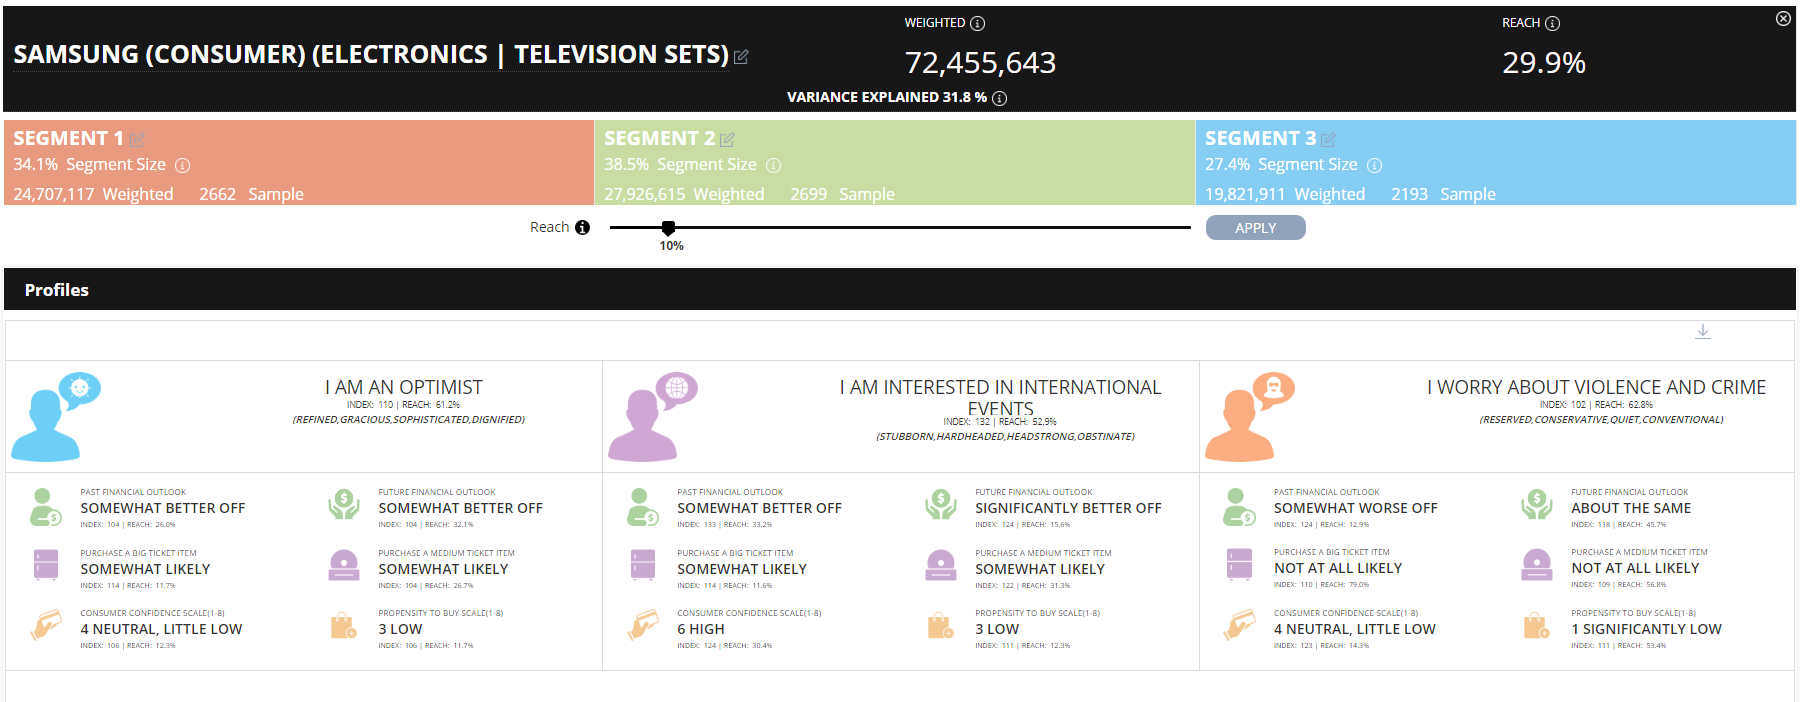
Task: Apply the reach setting with the APPLY button
Action: coord(1256,228)
